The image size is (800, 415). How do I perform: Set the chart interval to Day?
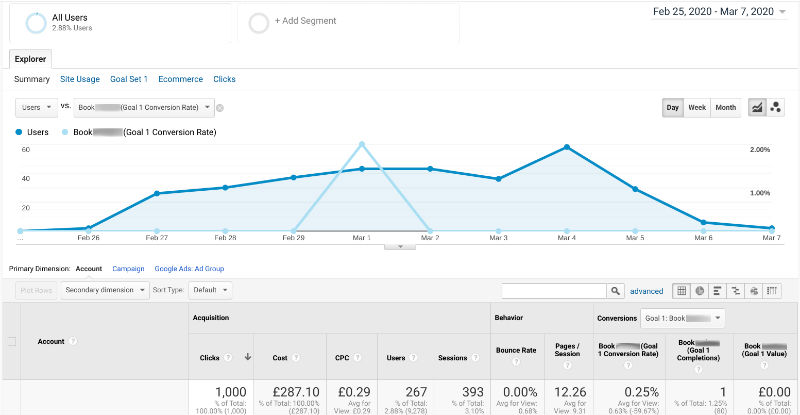click(672, 108)
